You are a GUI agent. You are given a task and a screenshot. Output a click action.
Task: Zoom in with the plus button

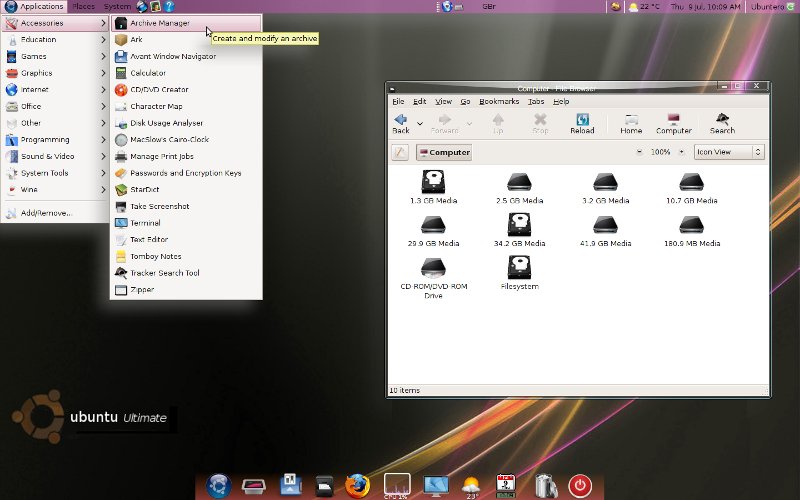(x=681, y=152)
